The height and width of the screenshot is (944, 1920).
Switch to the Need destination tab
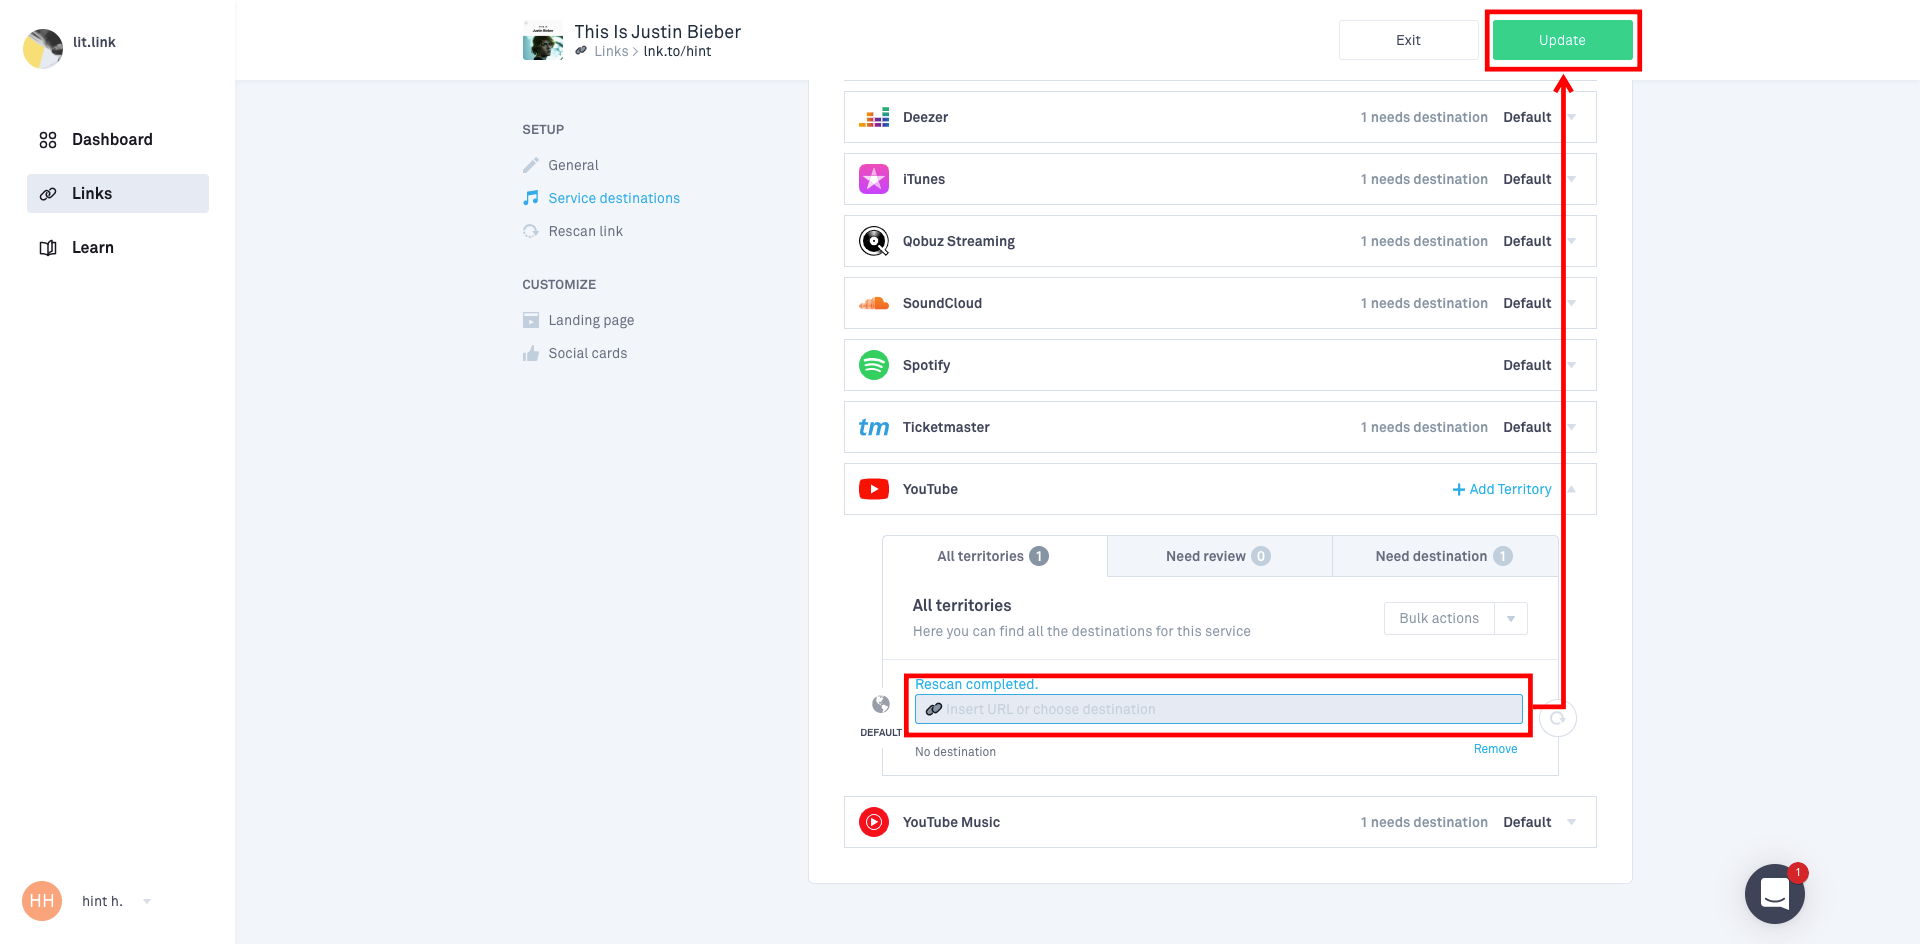tap(1443, 557)
